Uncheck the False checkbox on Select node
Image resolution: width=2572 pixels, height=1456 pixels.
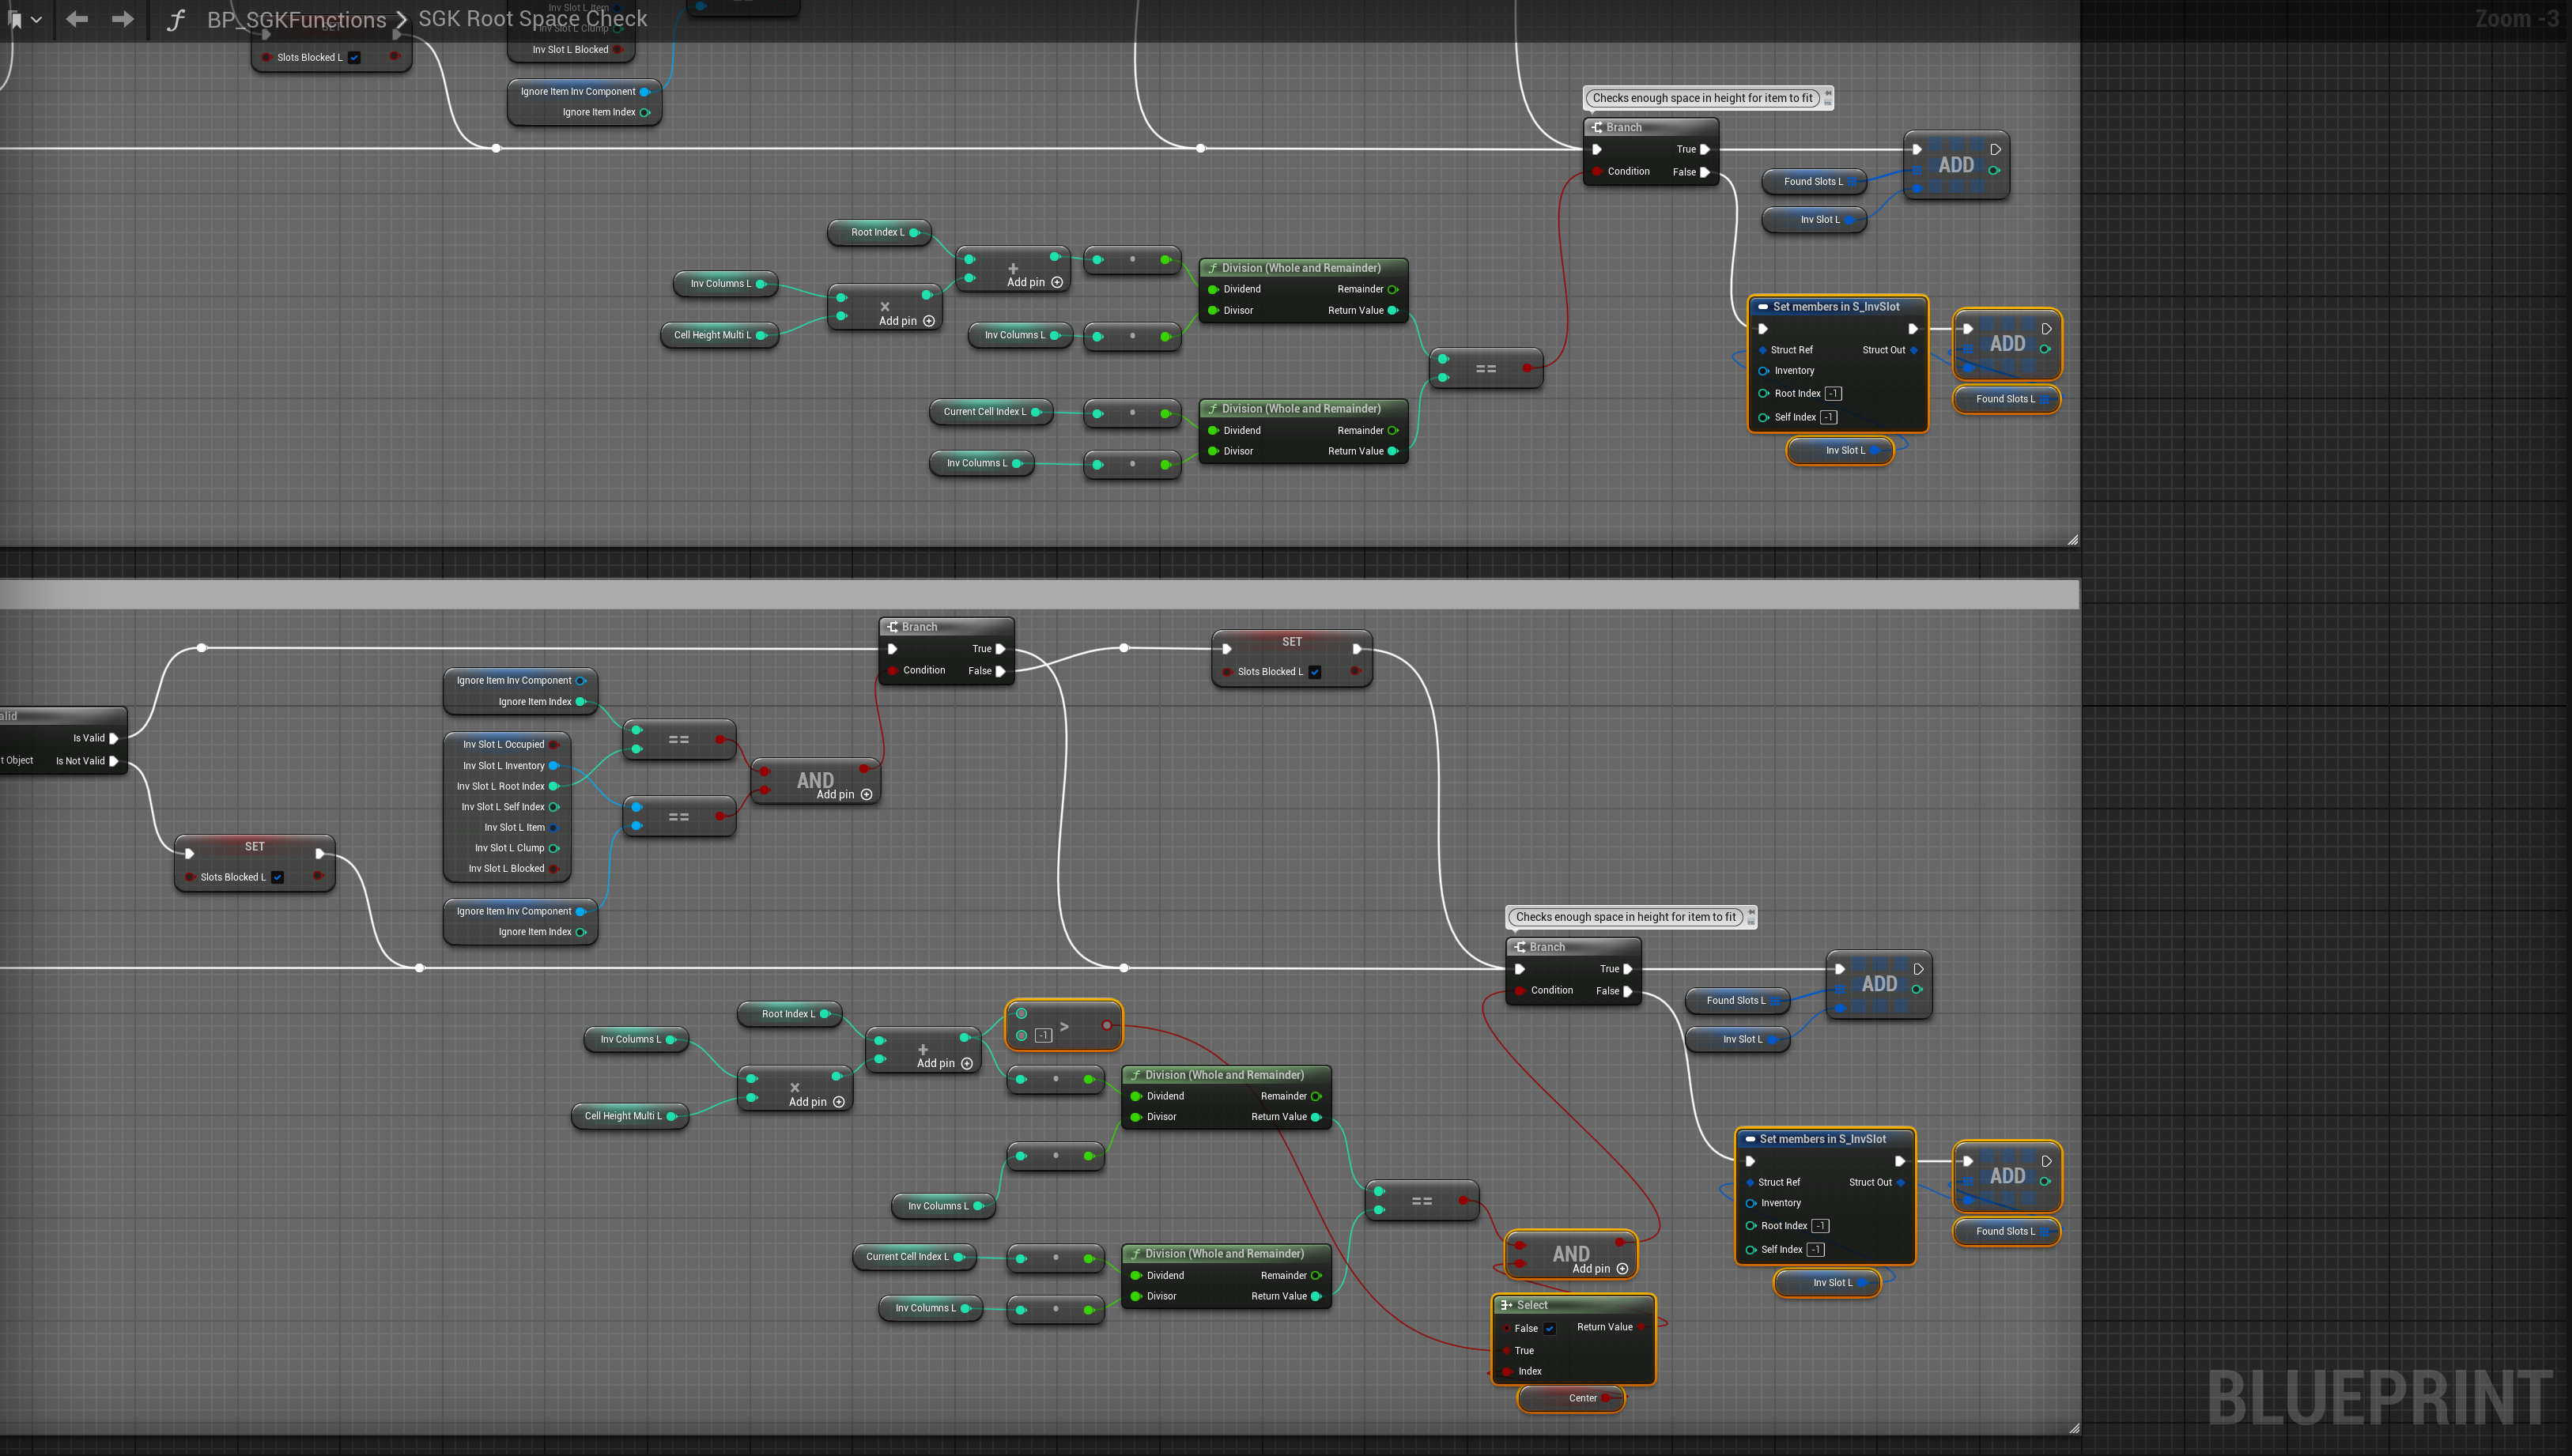click(1549, 1328)
